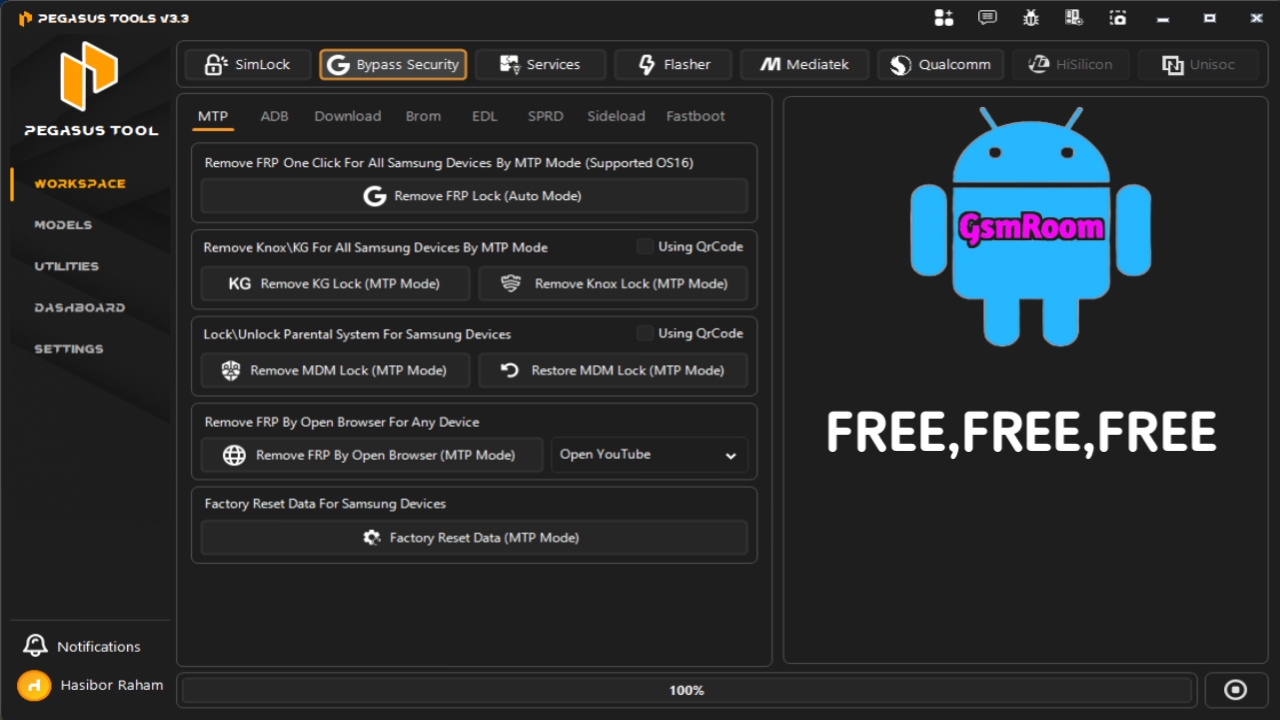Open the chat message icon in title bar
The image size is (1280, 720).
tap(987, 18)
